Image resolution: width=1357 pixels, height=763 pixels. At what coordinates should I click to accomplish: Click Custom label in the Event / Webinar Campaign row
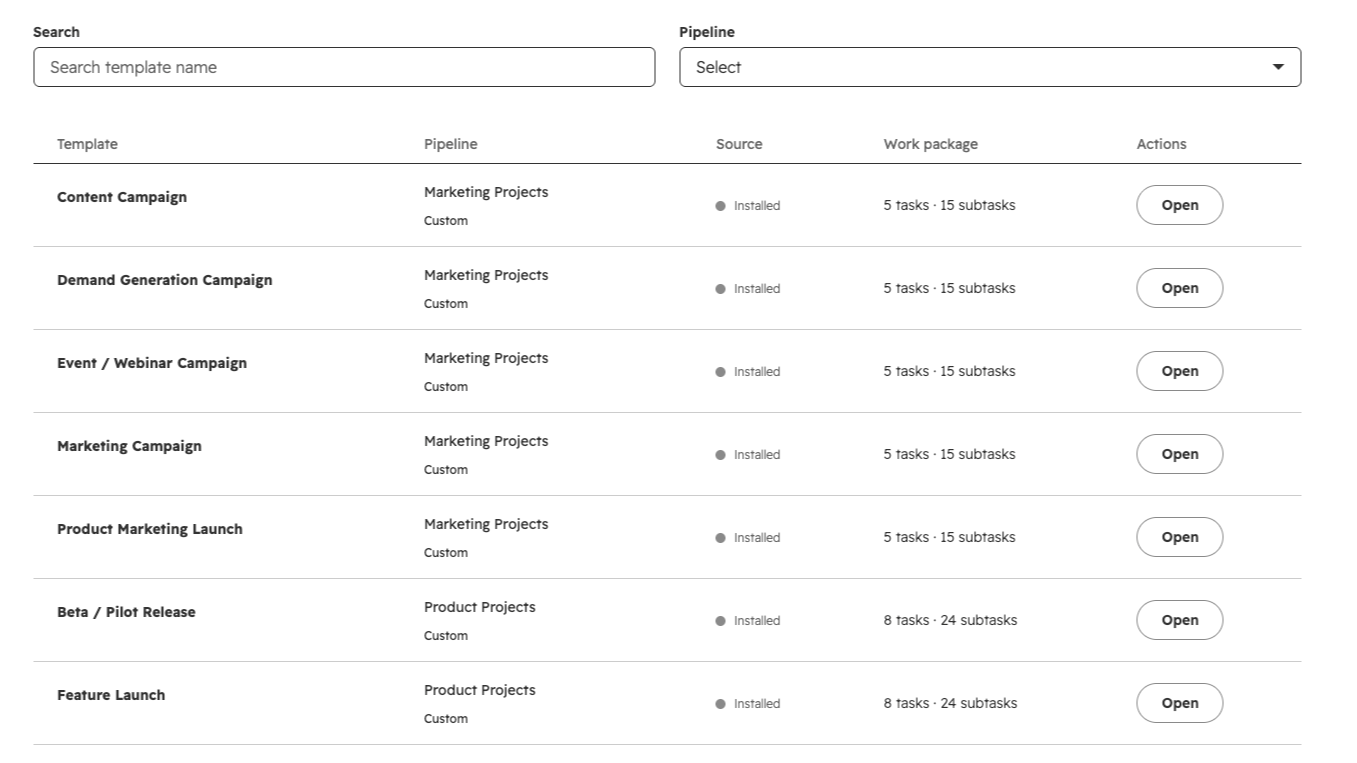(x=446, y=387)
